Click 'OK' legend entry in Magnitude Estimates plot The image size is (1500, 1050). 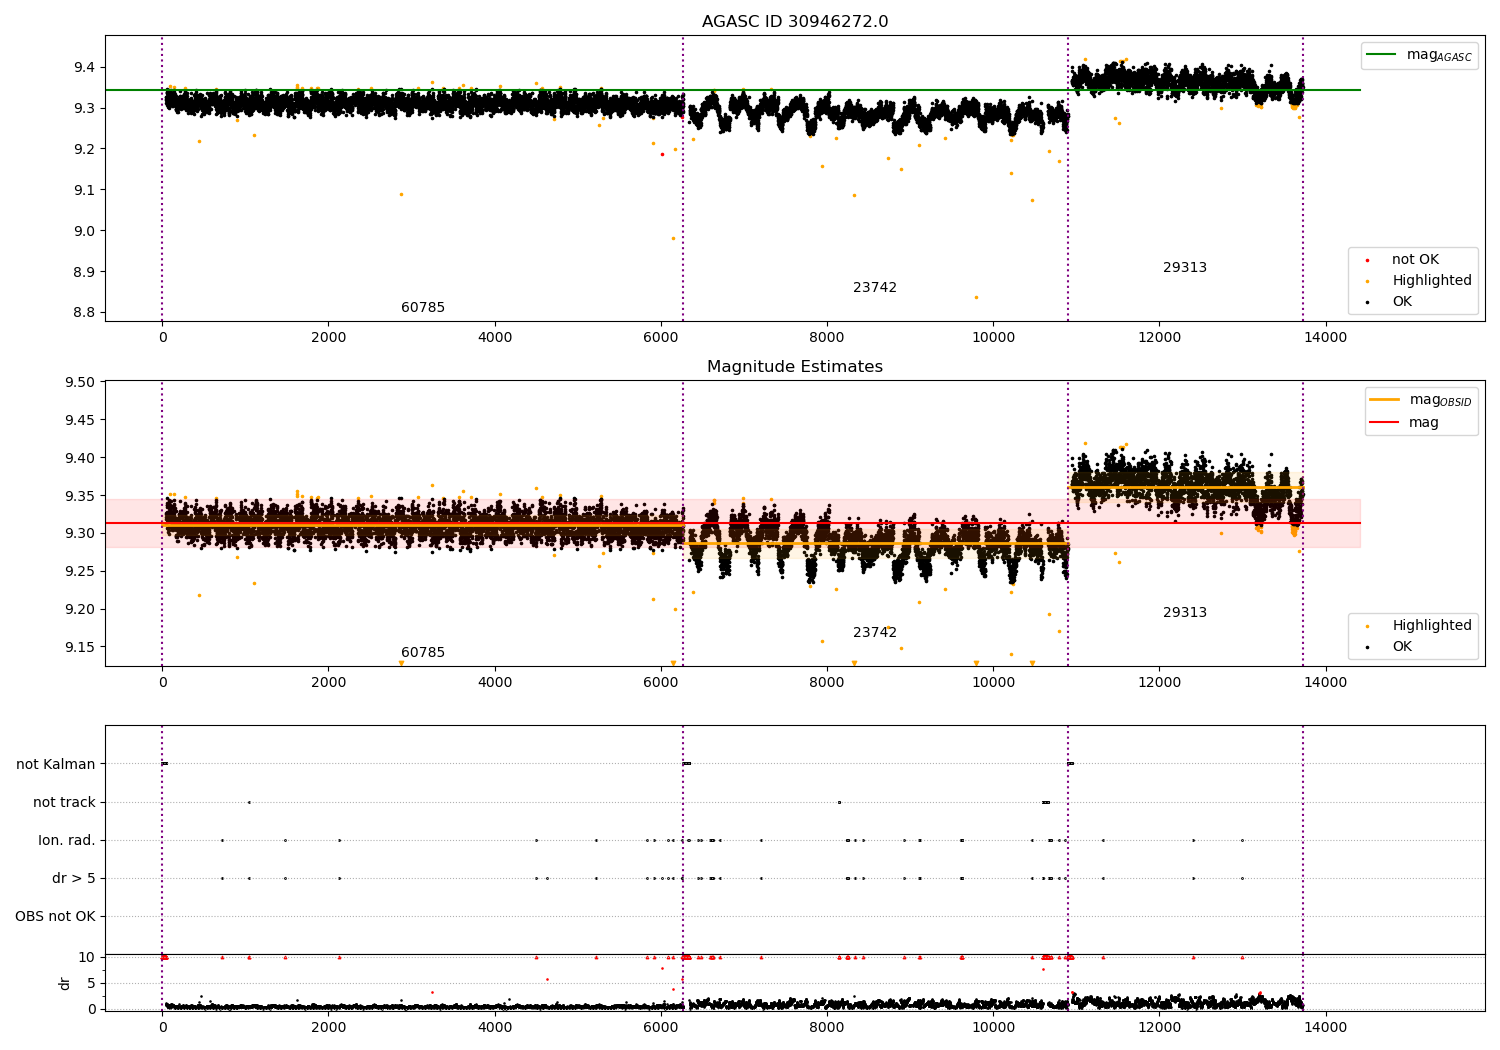pyautogui.click(x=1402, y=647)
